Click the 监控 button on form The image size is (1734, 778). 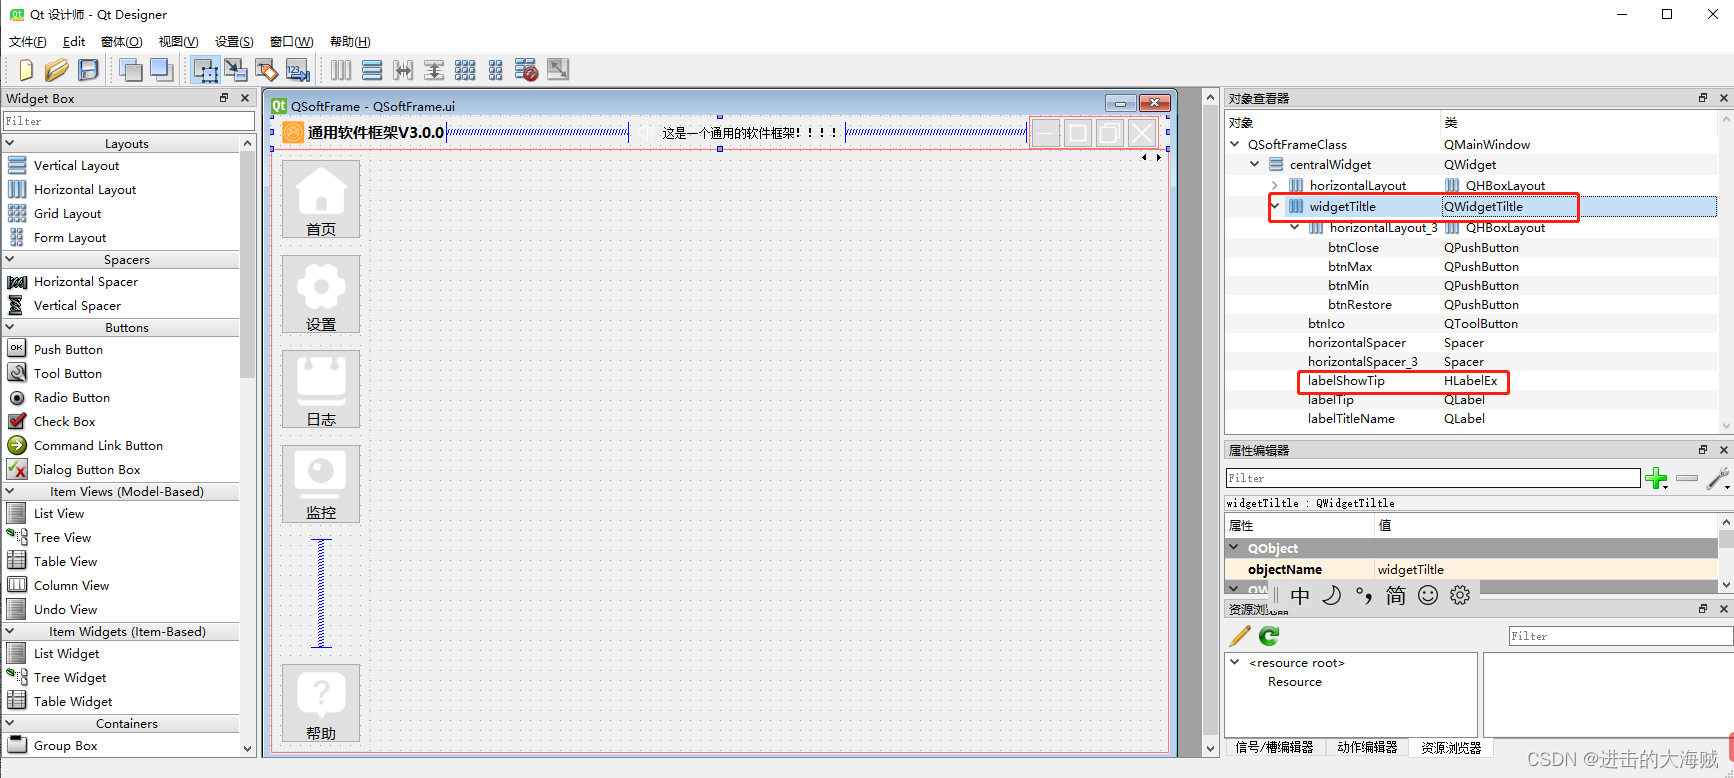[x=321, y=483]
